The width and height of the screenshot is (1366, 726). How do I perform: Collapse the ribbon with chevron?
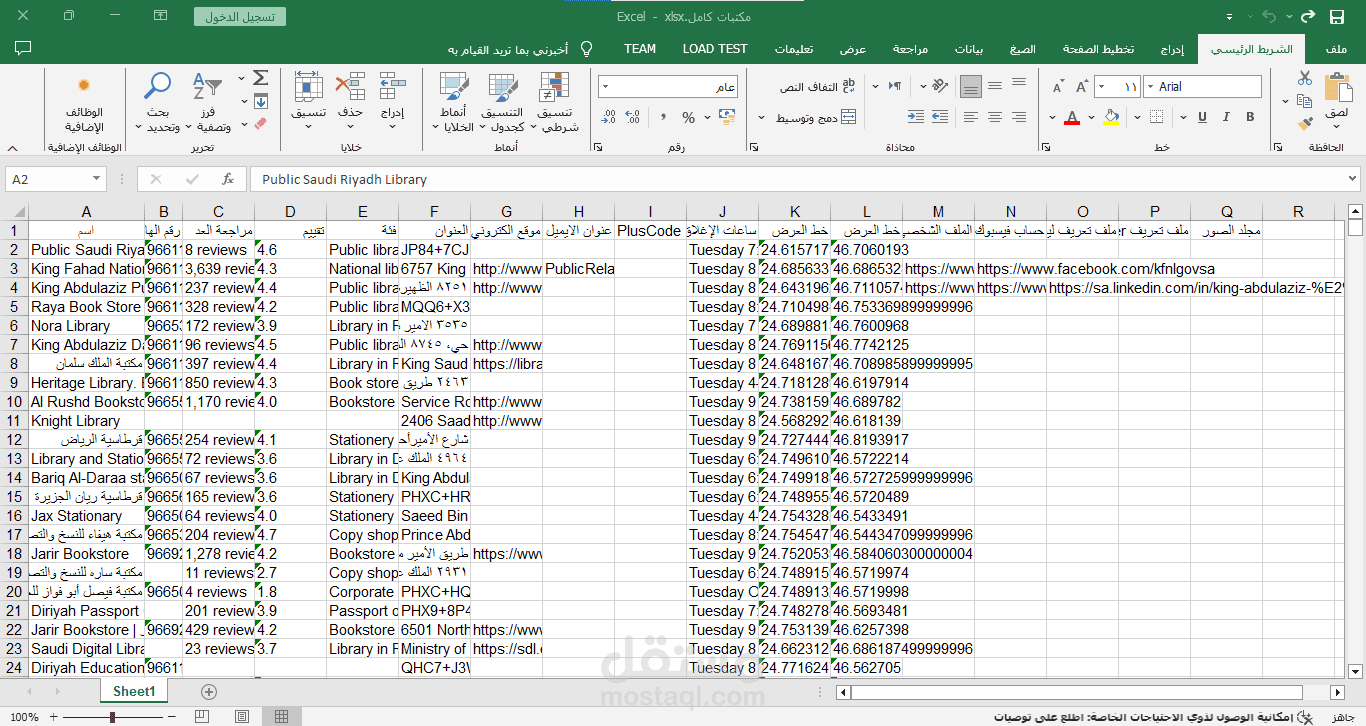10,147
